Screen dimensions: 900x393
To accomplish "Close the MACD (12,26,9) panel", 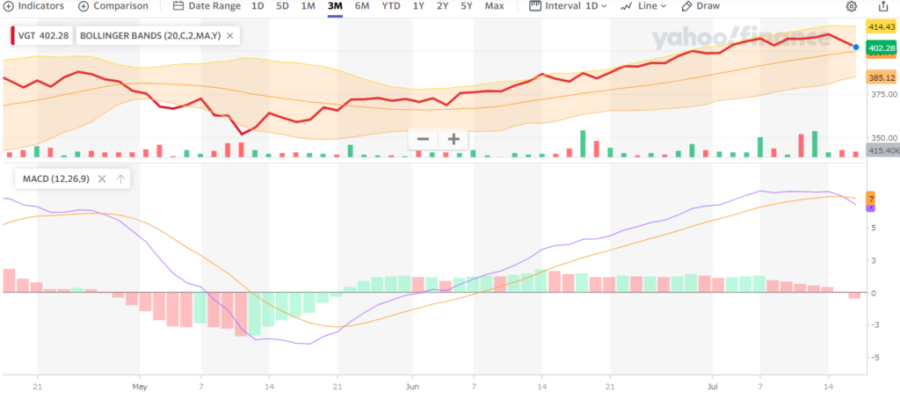I will point(102,179).
